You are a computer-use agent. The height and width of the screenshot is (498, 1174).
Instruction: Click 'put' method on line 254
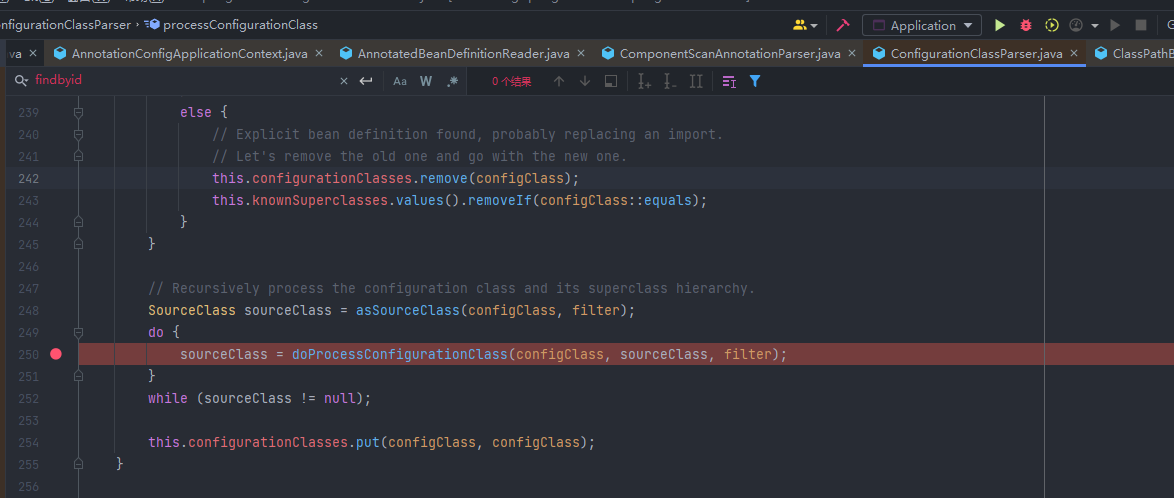click(x=368, y=442)
